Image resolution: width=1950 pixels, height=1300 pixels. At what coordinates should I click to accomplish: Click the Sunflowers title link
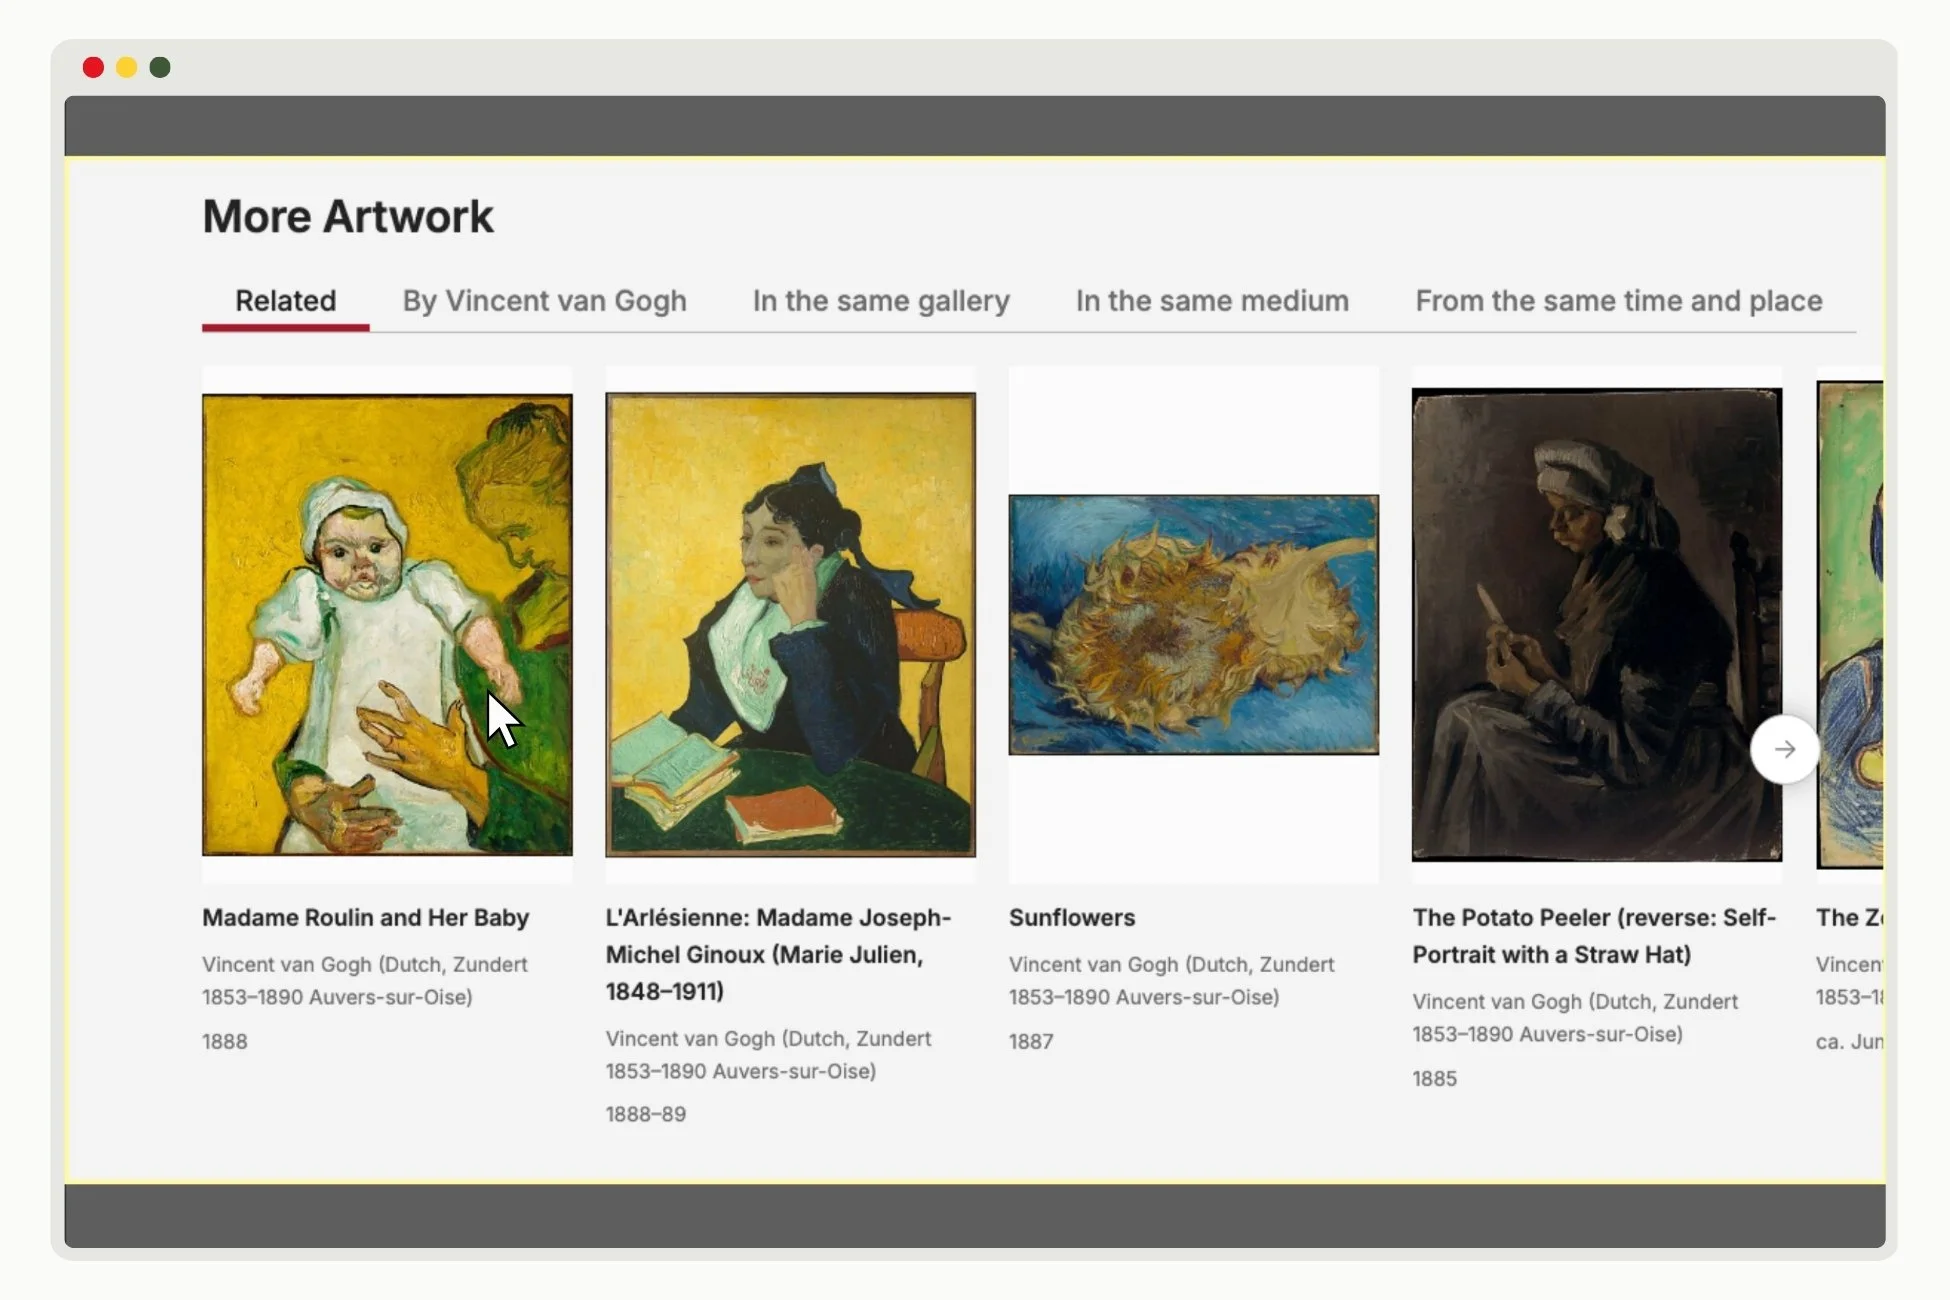[1072, 918]
